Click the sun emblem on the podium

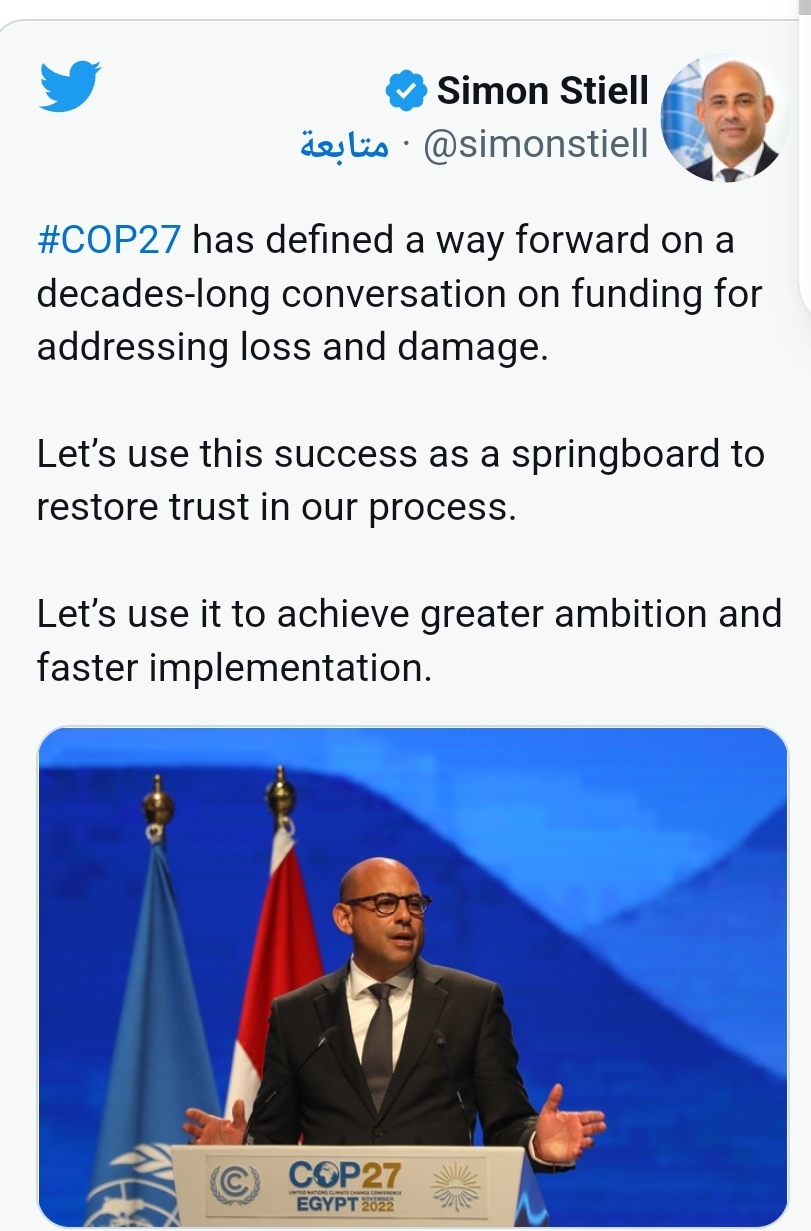[x=457, y=1185]
